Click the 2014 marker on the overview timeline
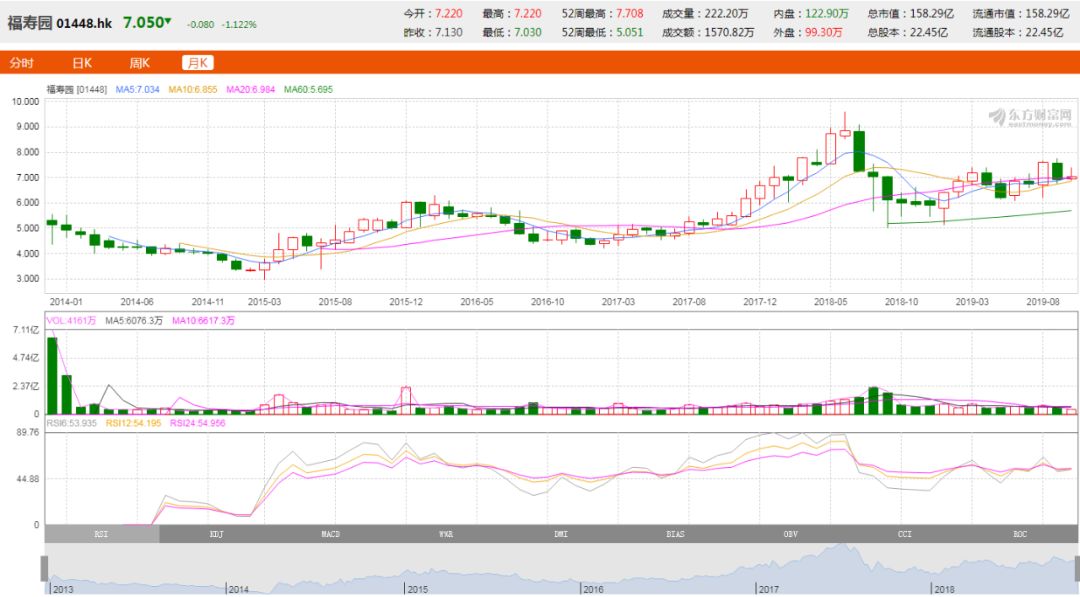 [238, 589]
